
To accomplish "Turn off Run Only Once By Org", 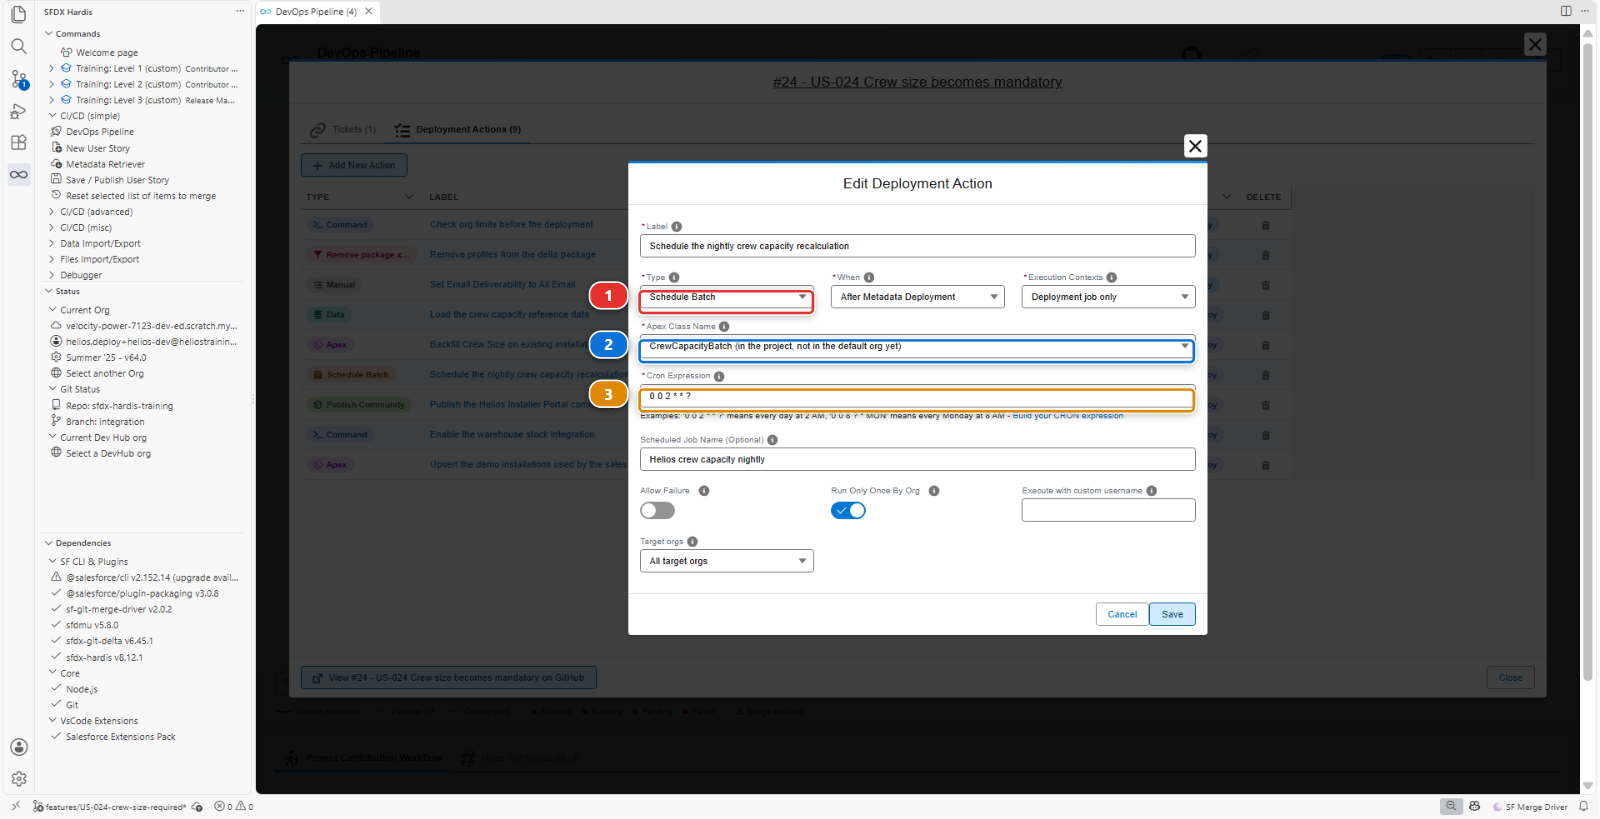I will [848, 511].
